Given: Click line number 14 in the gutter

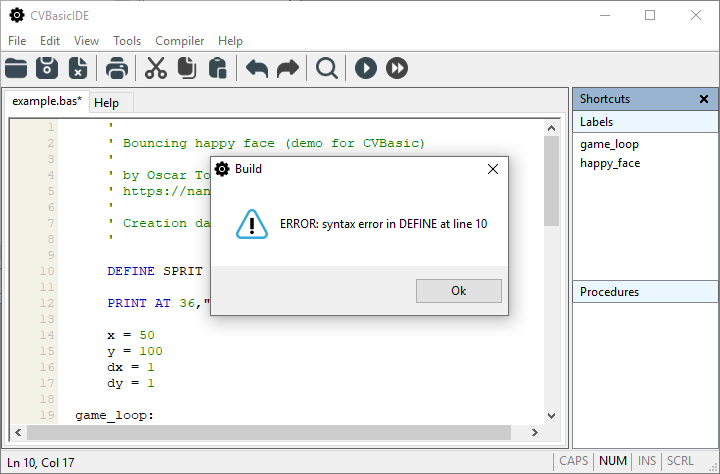Looking at the screenshot, I should (x=47, y=335).
